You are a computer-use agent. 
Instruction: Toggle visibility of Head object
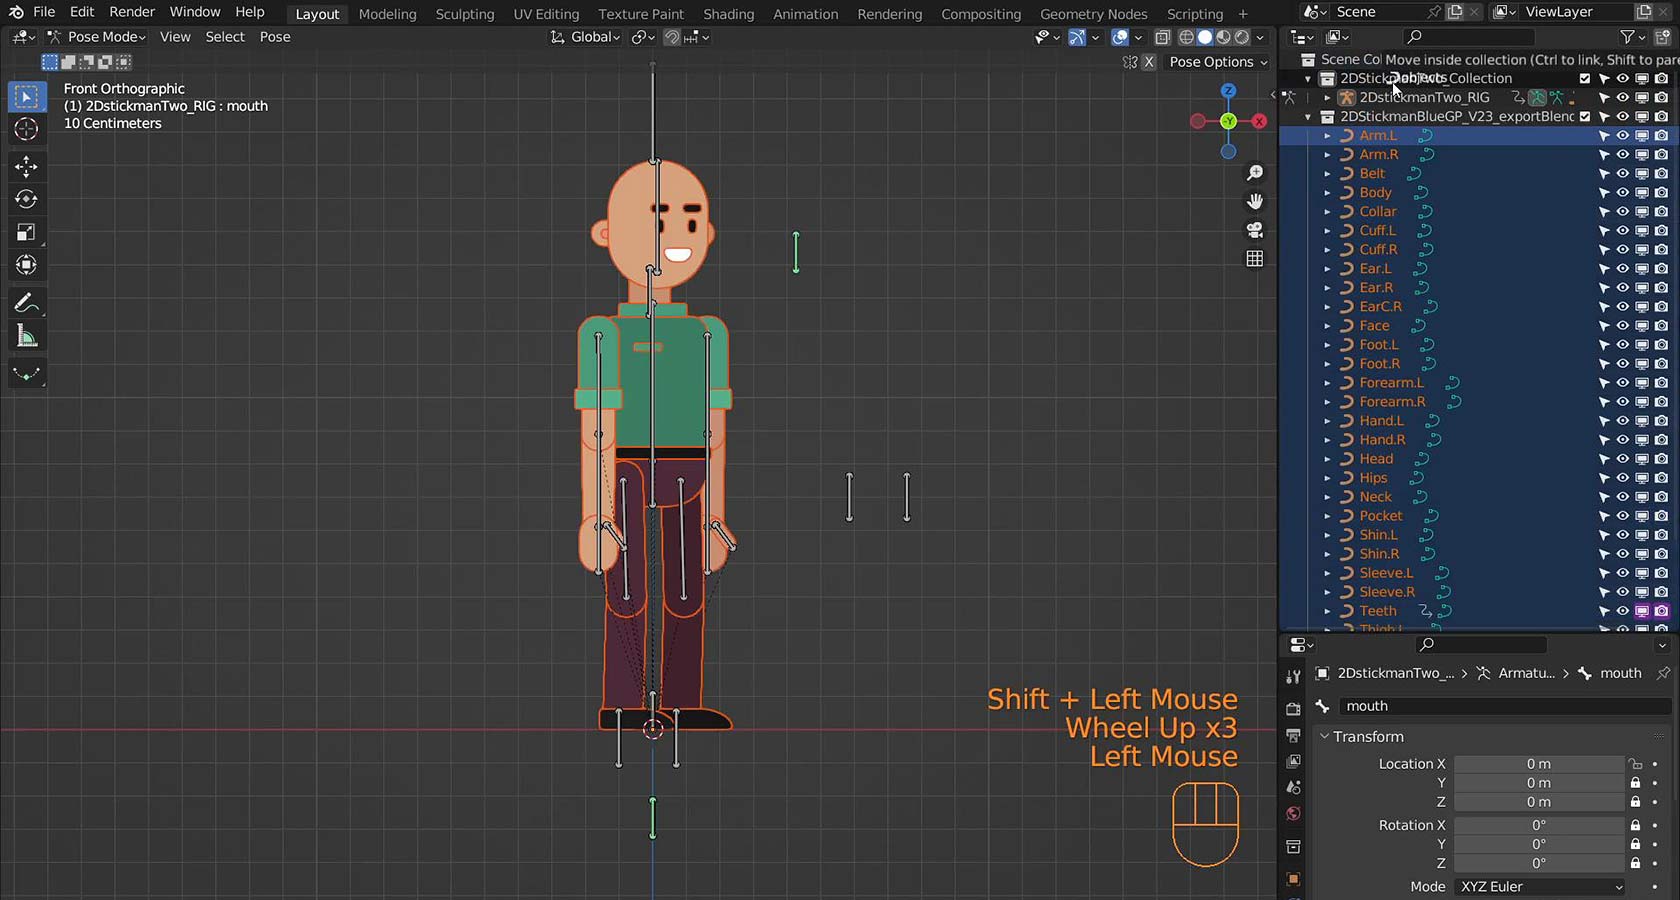pos(1623,459)
